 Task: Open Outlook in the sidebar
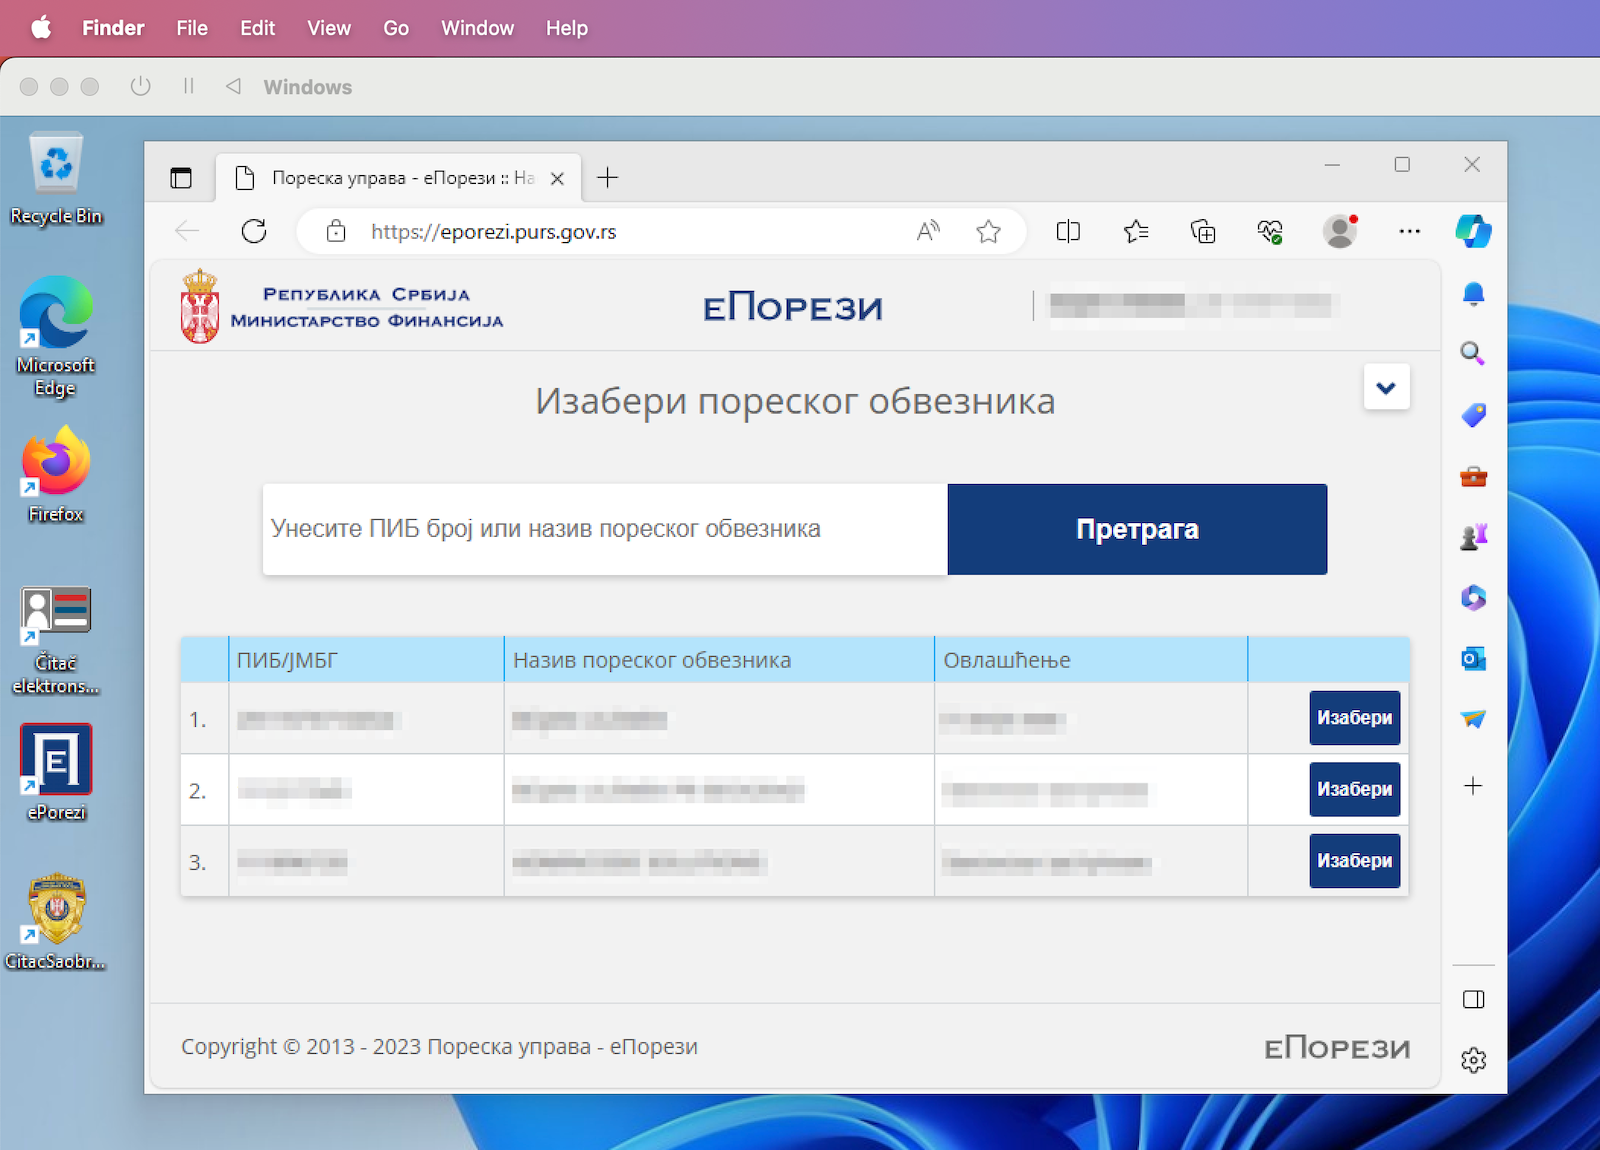[x=1473, y=658]
